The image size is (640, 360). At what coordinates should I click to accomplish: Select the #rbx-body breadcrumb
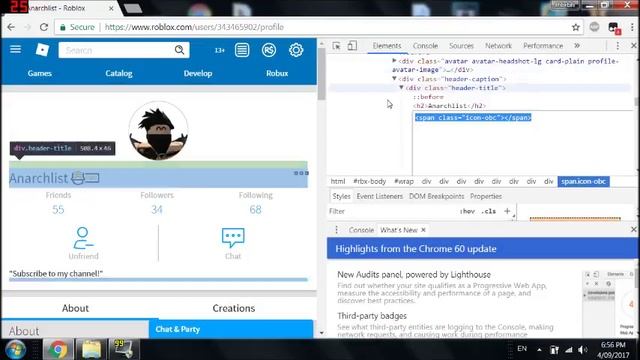[369, 181]
